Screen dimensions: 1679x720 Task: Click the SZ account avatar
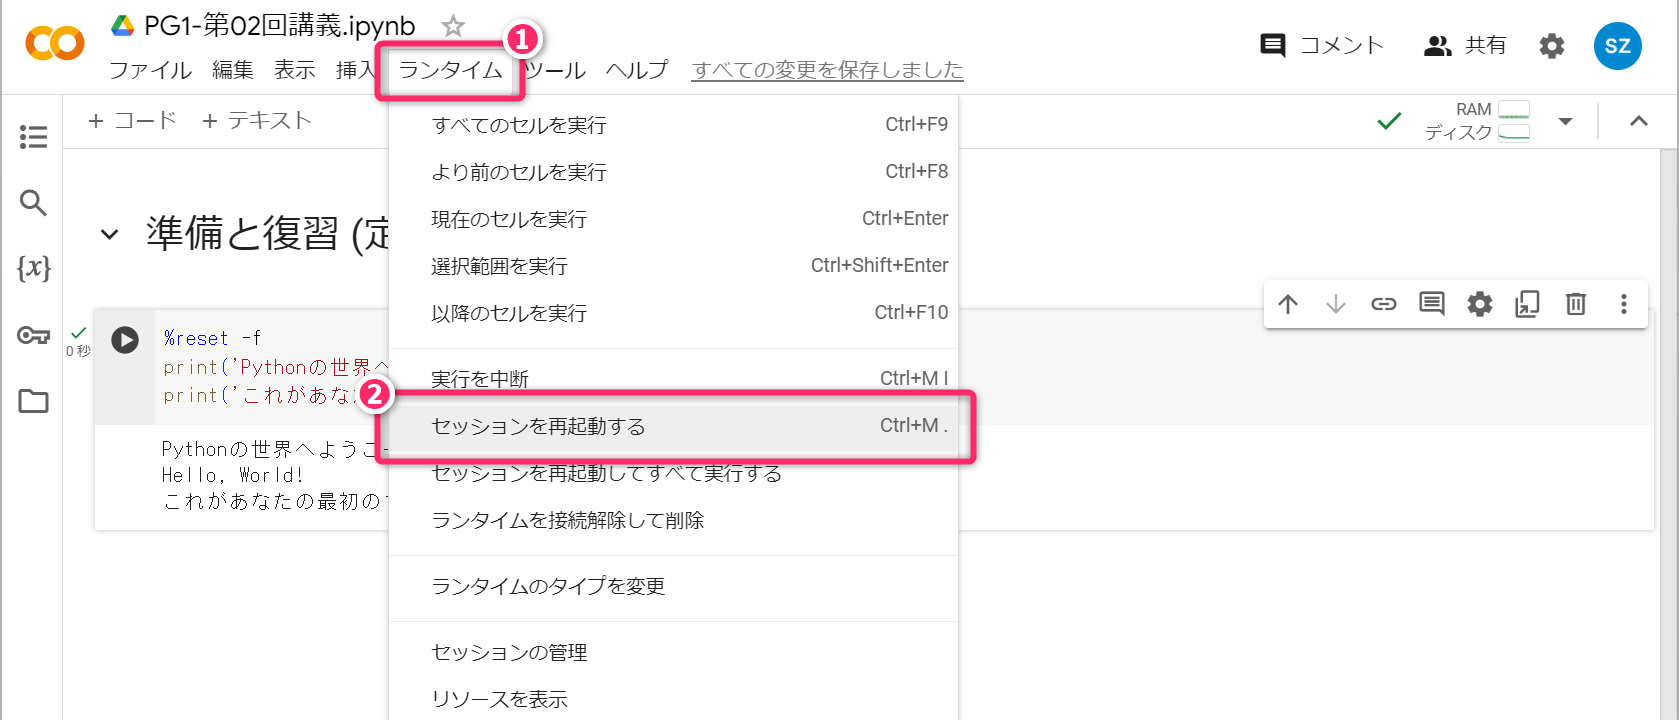pos(1617,46)
